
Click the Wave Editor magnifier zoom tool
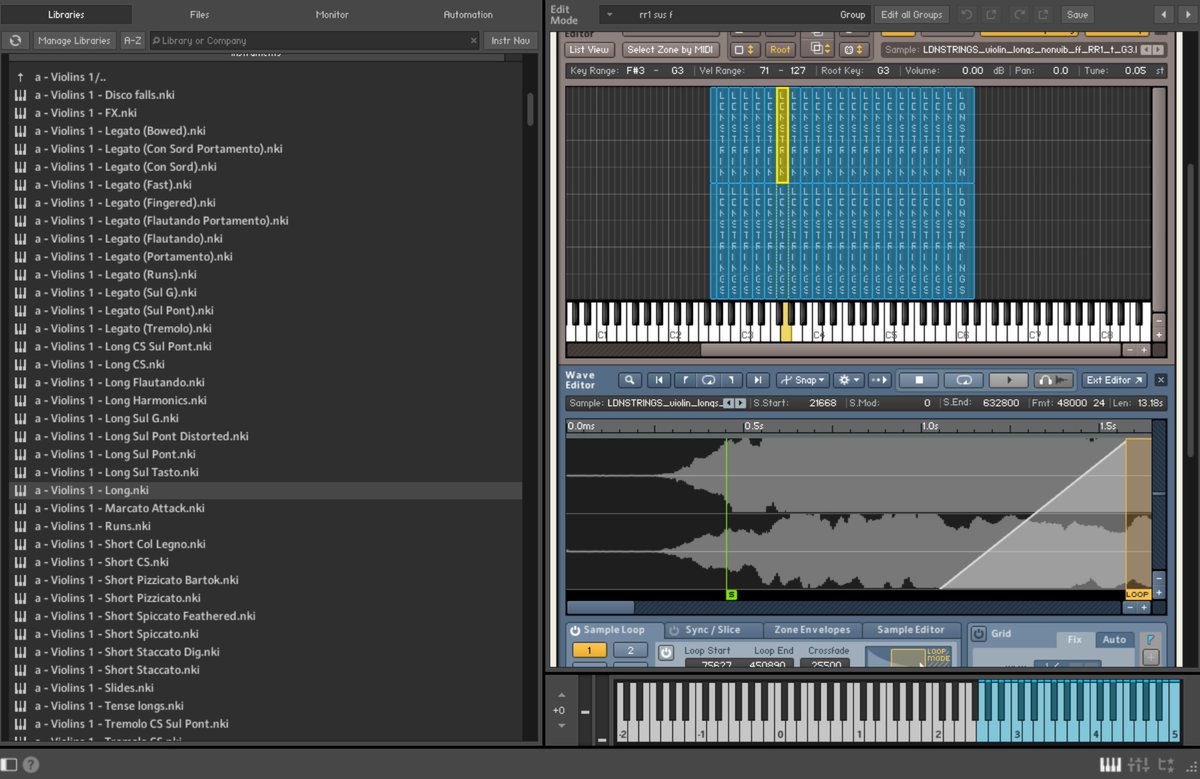630,380
